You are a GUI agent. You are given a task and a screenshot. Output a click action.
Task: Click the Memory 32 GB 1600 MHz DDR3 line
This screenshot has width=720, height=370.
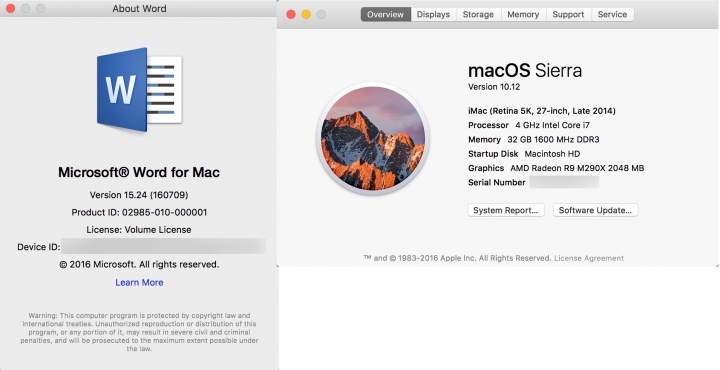(534, 139)
